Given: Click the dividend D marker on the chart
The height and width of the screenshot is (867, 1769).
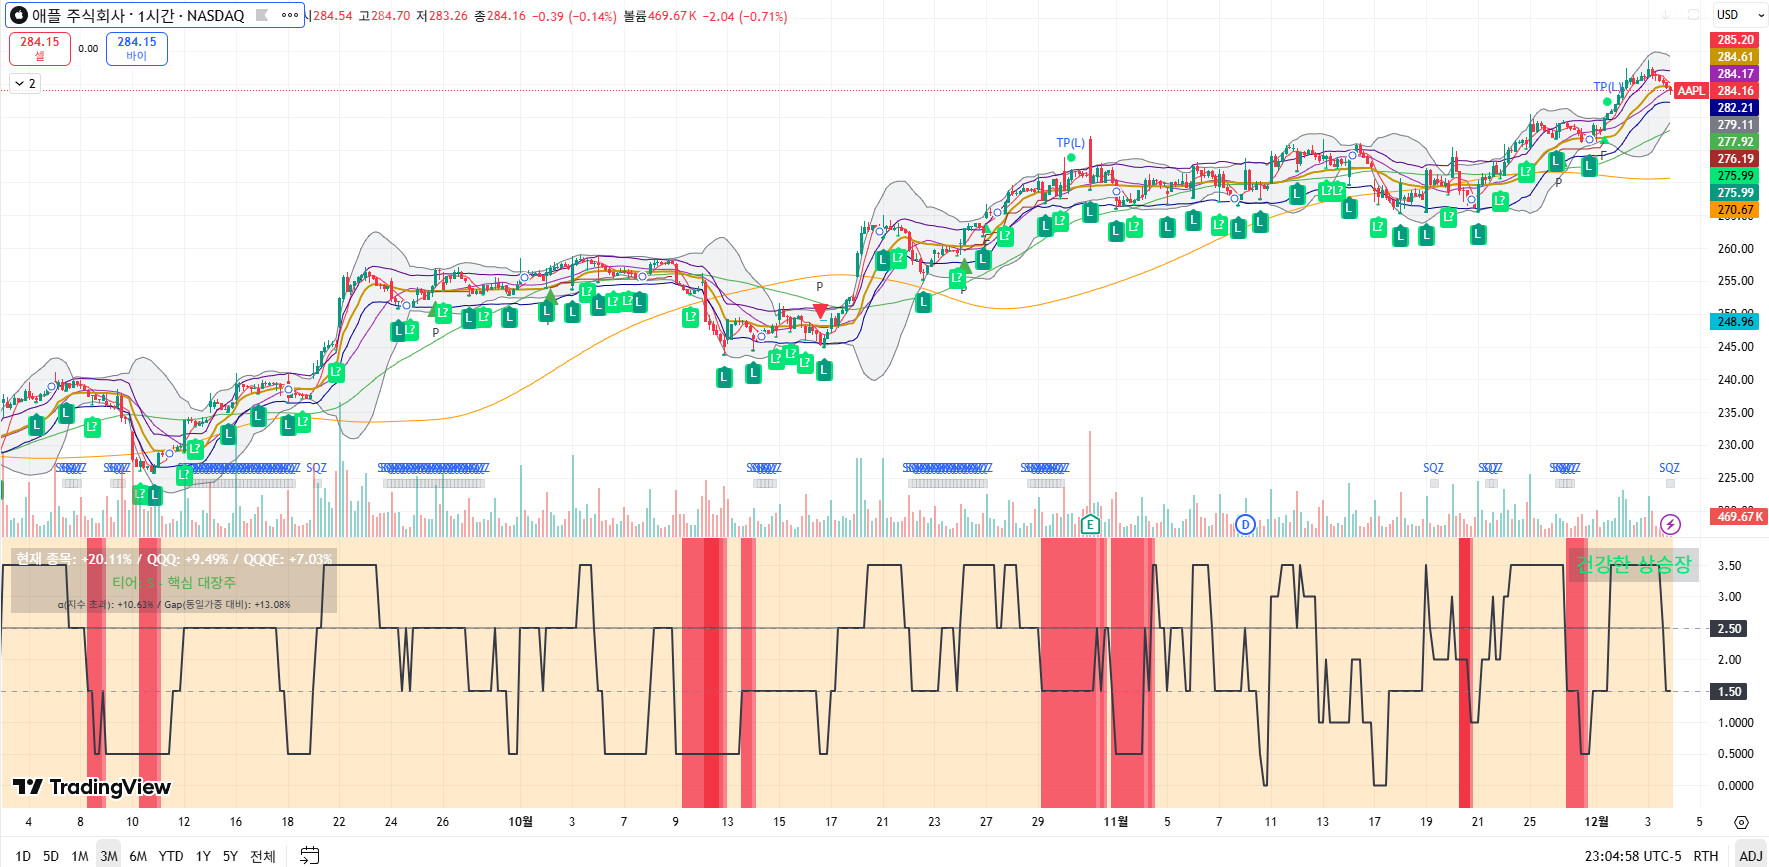Looking at the screenshot, I should tap(1245, 524).
